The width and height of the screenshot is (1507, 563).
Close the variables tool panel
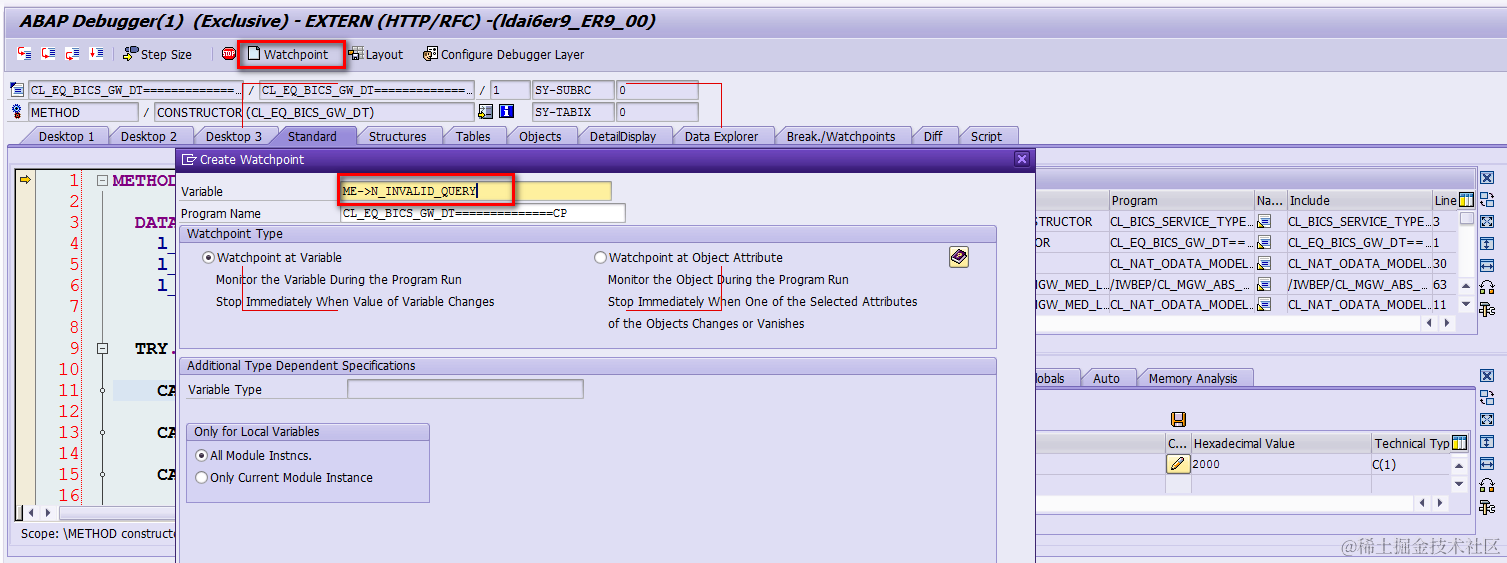tap(1487, 376)
